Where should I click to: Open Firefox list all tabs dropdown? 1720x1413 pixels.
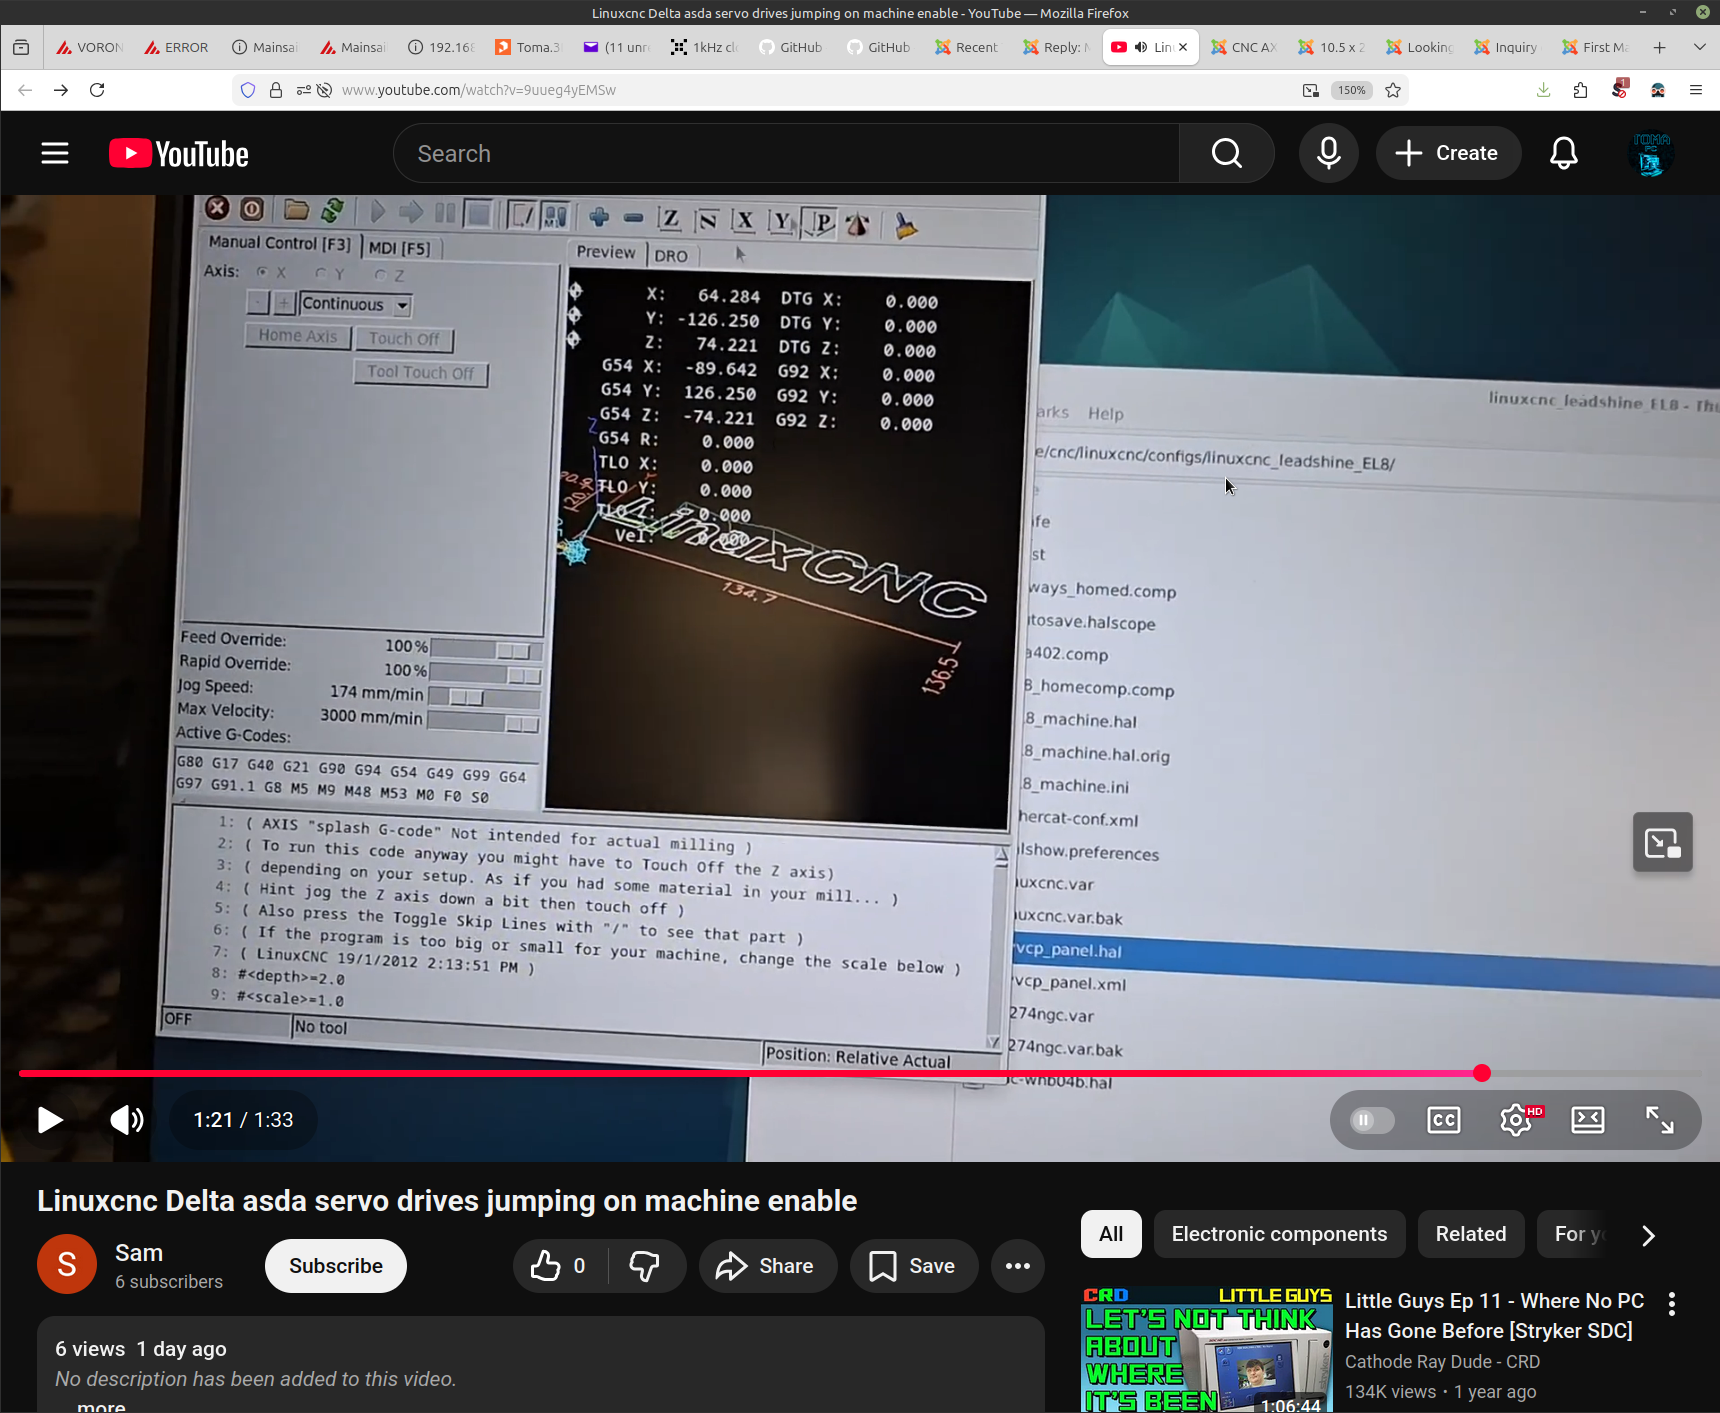point(1699,47)
